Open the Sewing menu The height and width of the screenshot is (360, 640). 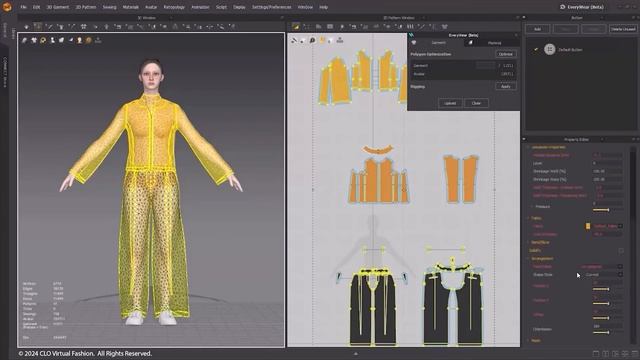tap(109, 7)
